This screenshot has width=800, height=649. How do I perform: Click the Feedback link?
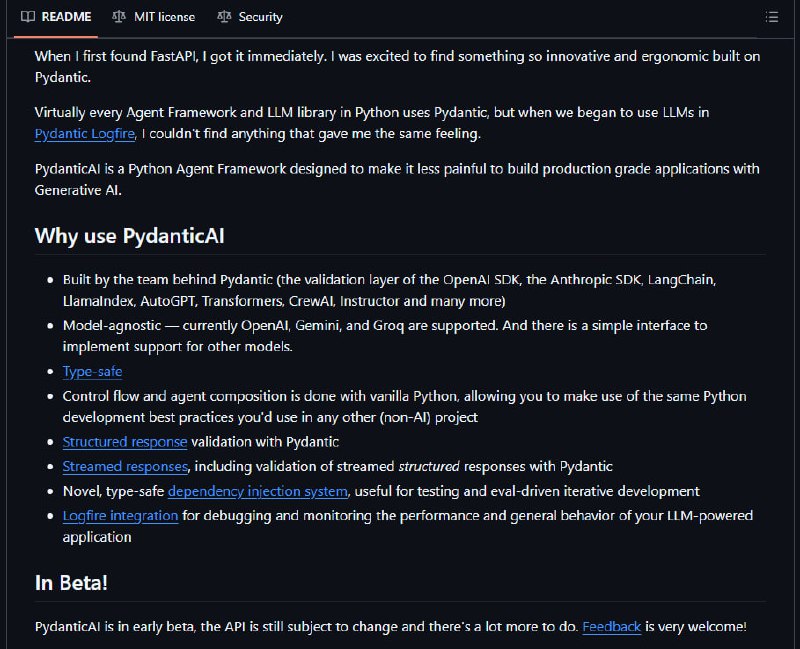(x=612, y=627)
